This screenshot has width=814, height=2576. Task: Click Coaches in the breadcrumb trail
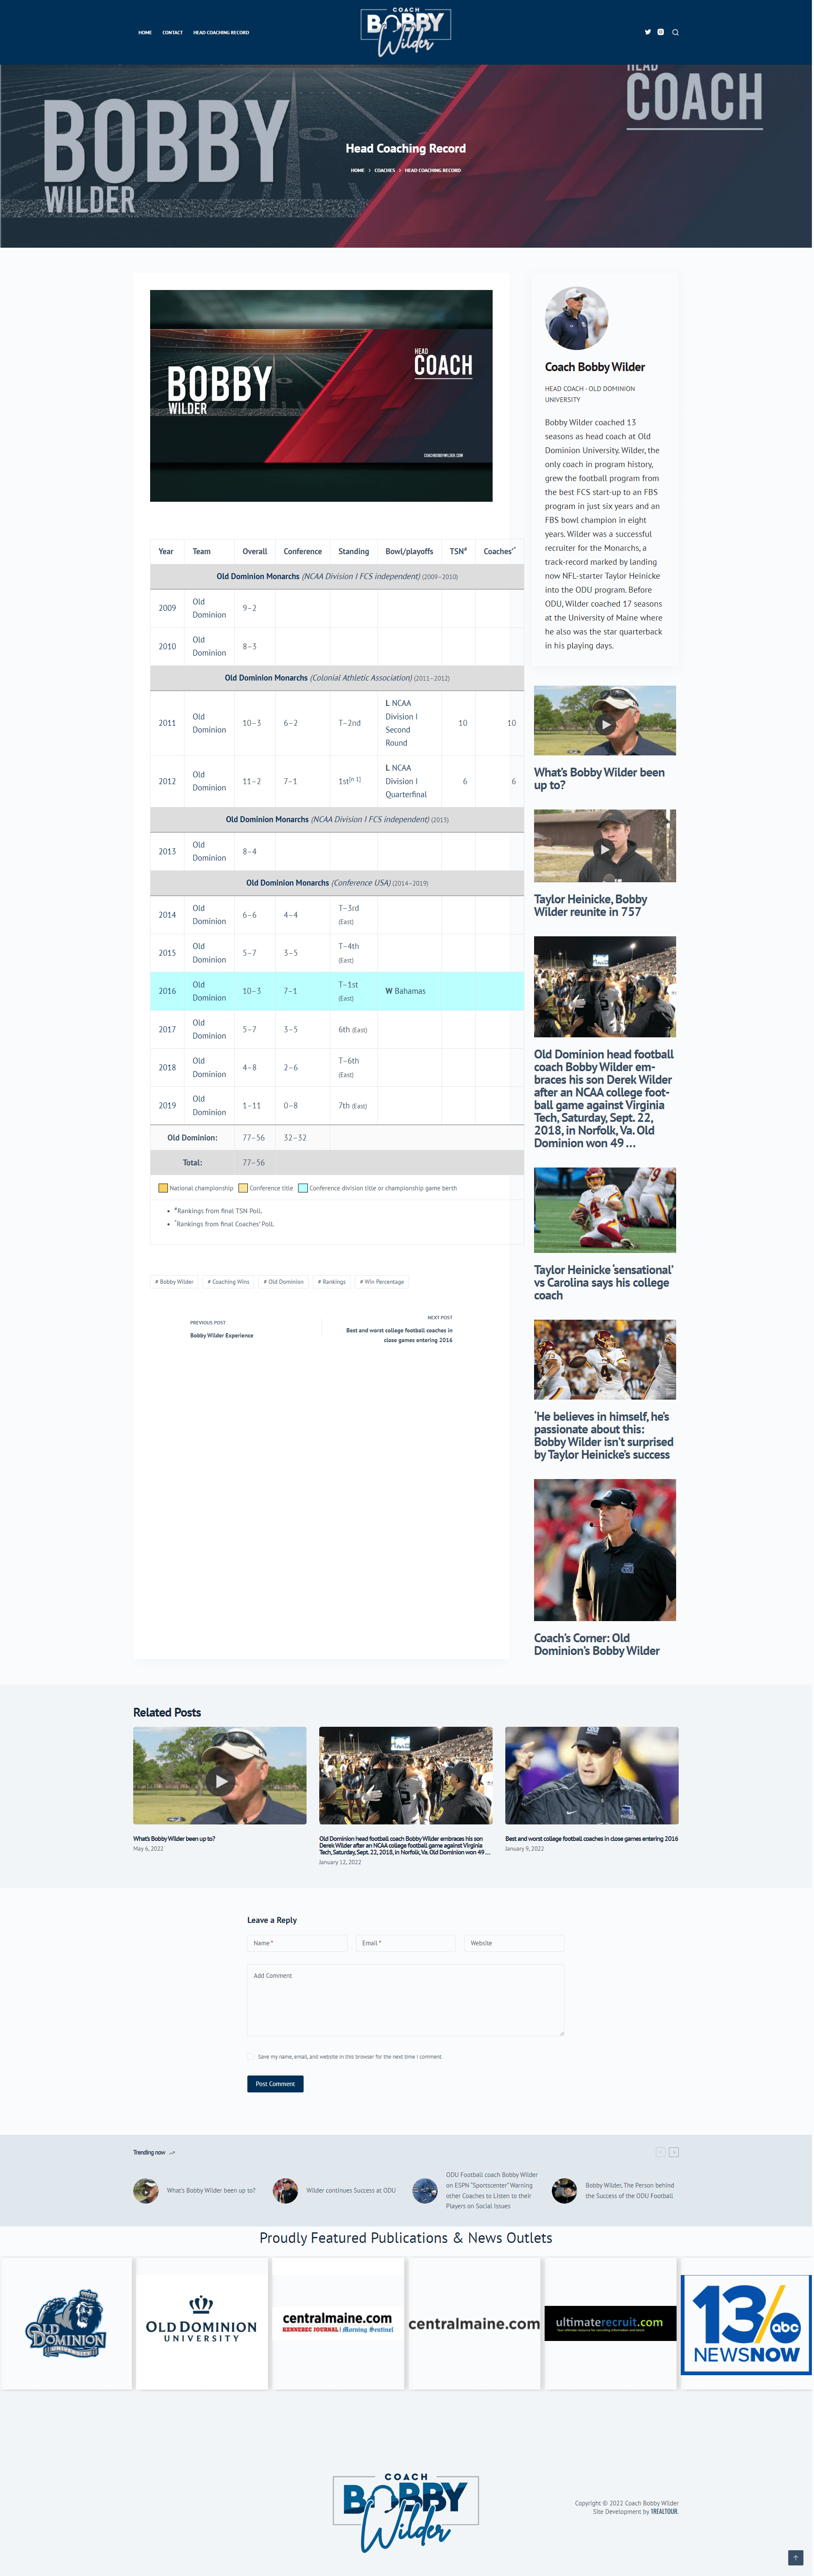[x=385, y=170]
